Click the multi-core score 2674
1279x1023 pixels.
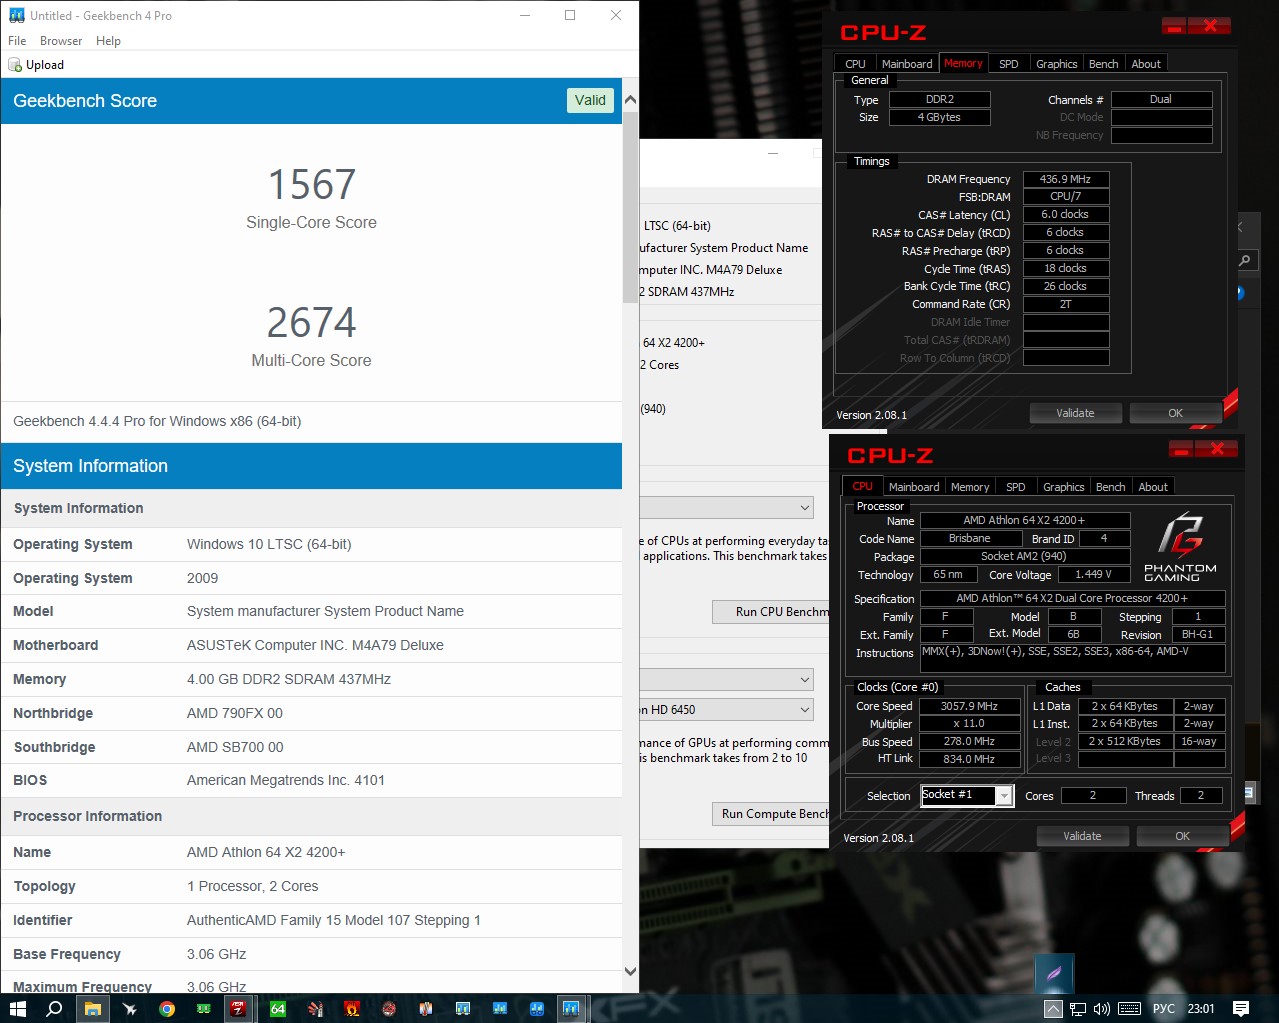tap(311, 323)
